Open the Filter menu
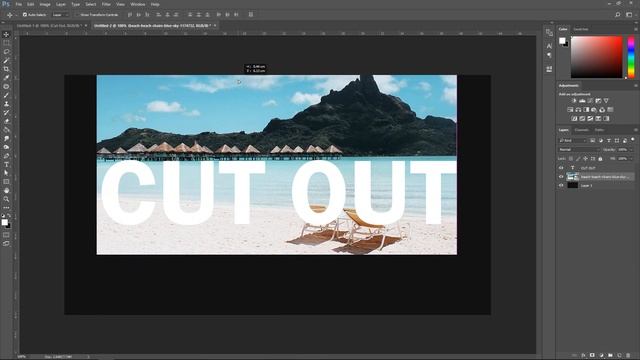Viewport: 640px width, 360px height. 106,4
